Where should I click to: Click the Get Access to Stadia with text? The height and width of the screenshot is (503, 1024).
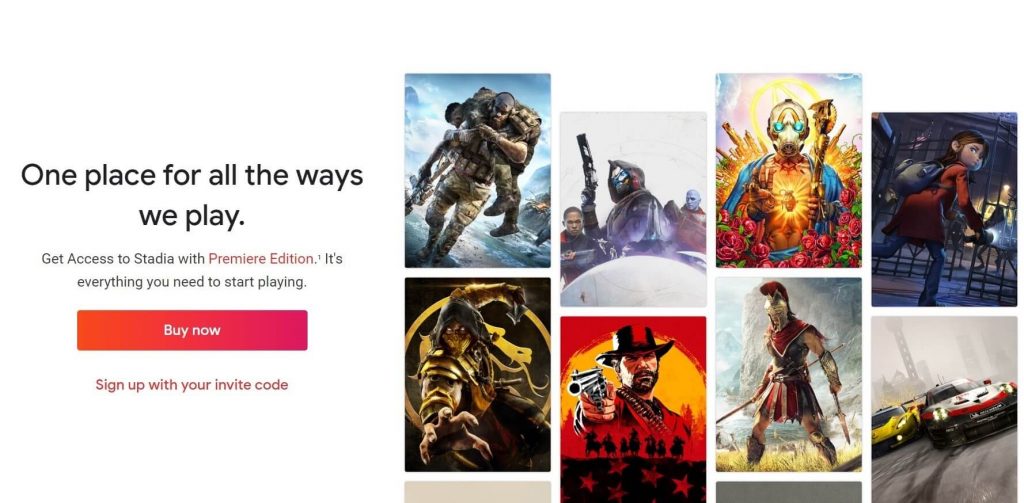(123, 259)
